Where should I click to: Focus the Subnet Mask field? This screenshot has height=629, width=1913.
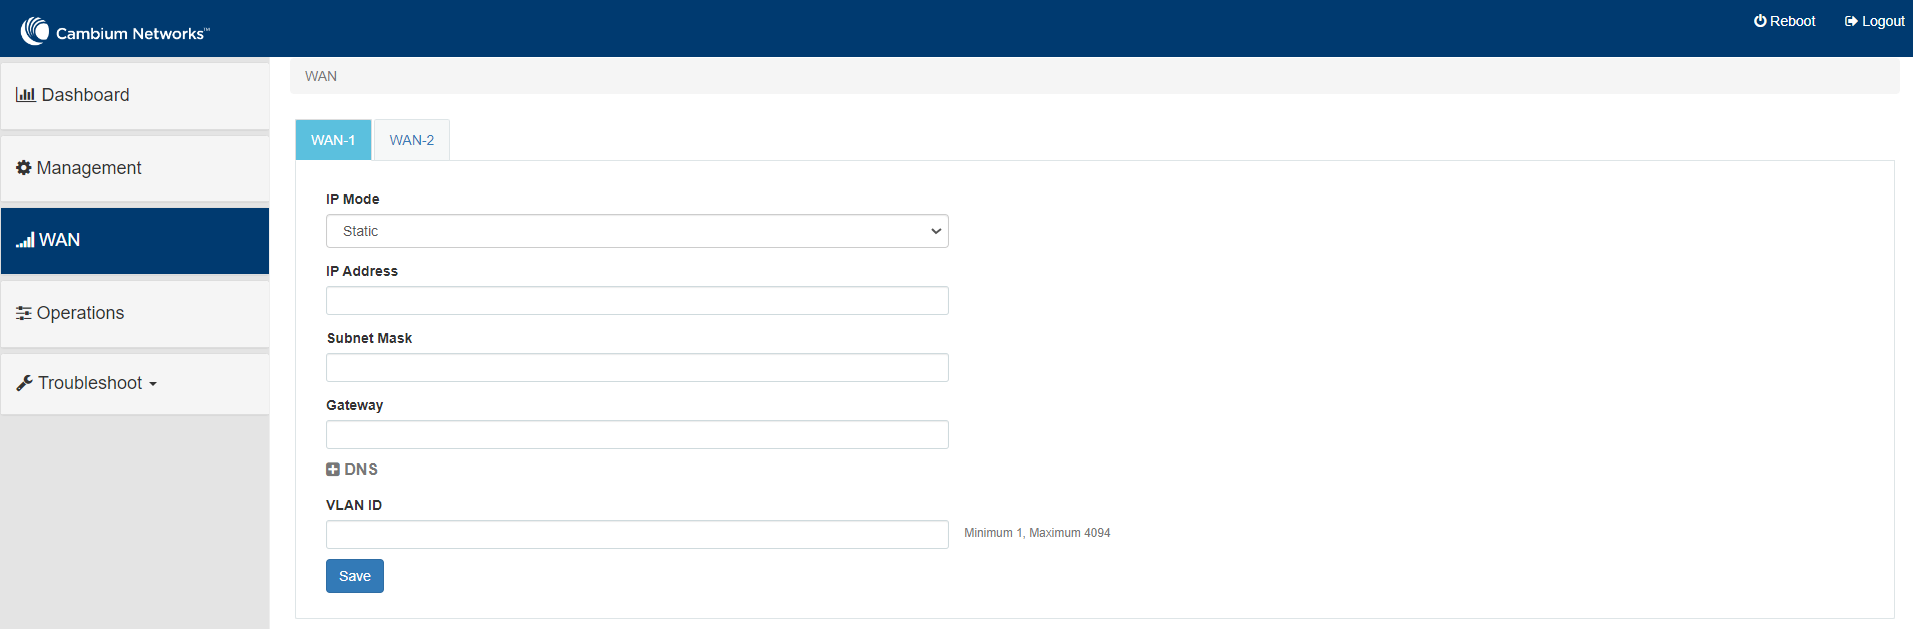pyautogui.click(x=637, y=368)
